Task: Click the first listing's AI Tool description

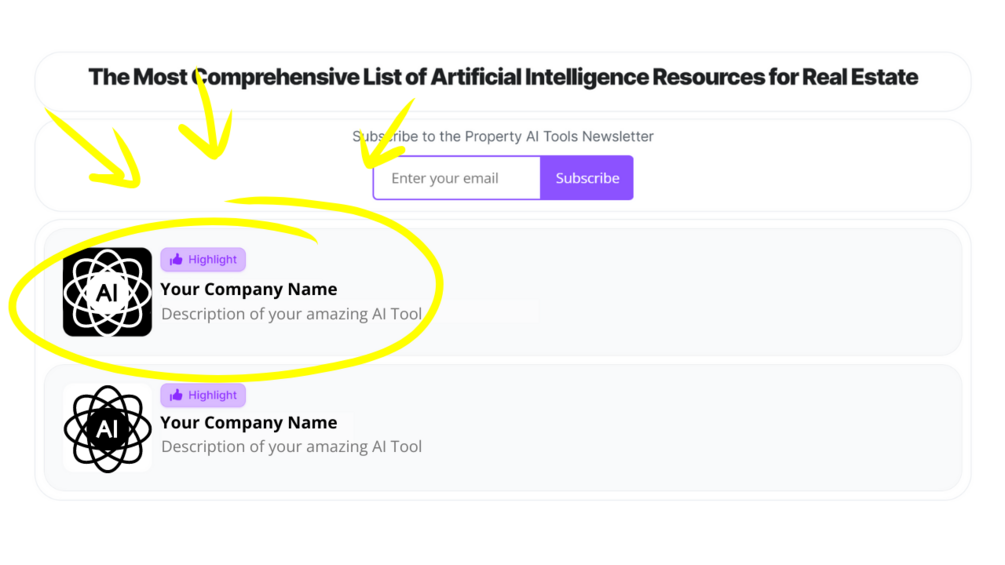Action: click(x=292, y=314)
